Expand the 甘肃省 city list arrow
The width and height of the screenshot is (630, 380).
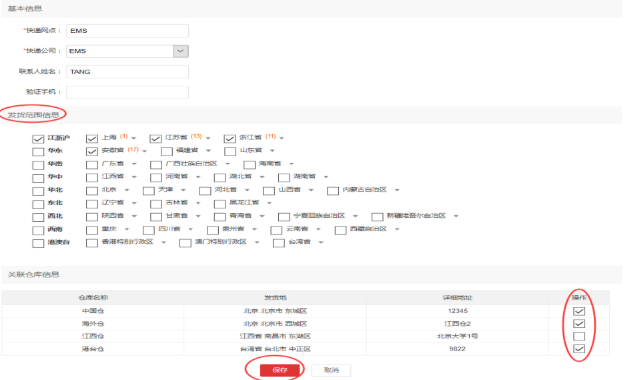pos(198,216)
